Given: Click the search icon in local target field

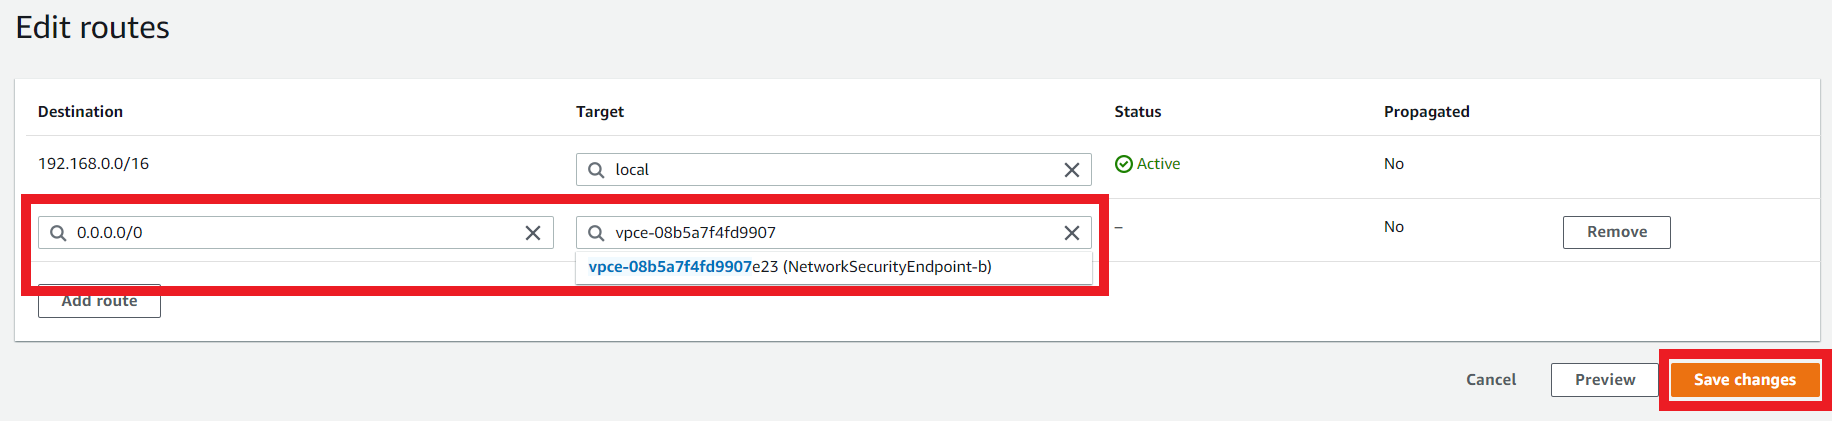Looking at the screenshot, I should point(596,170).
